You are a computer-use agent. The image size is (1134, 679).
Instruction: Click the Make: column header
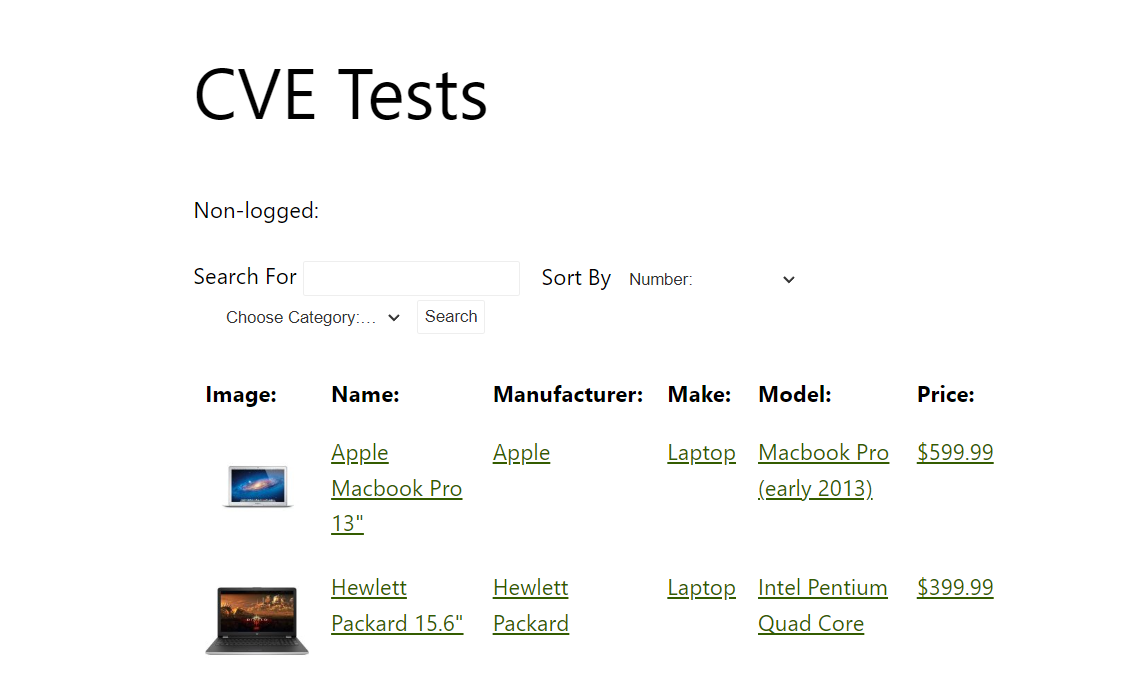pos(699,395)
